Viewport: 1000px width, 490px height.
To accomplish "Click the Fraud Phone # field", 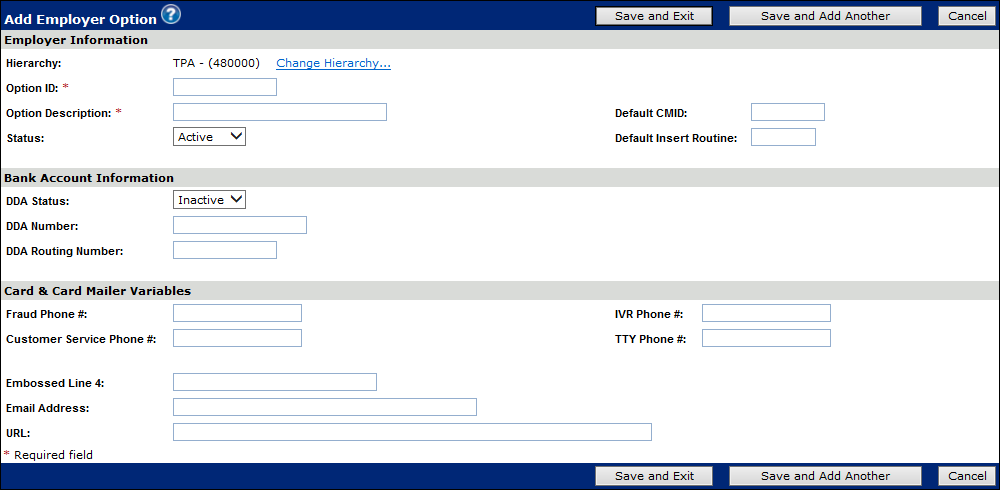I will click(237, 314).
